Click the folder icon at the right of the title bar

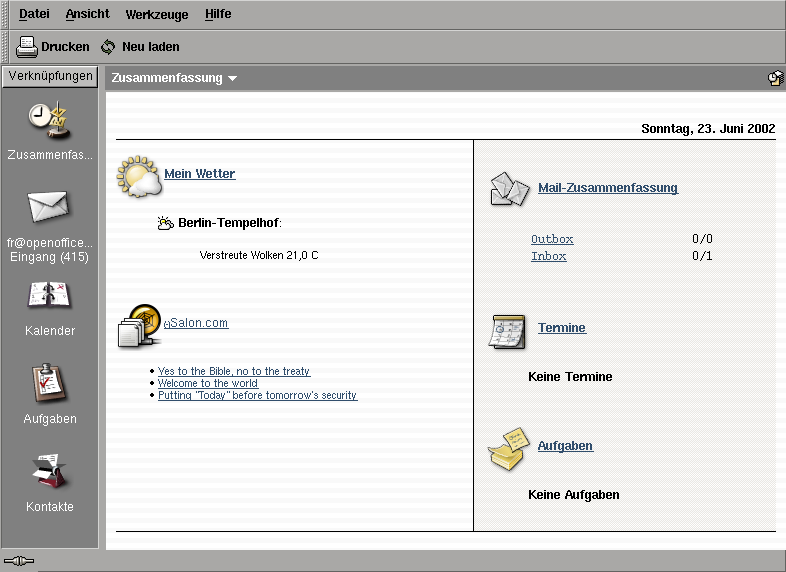tap(775, 78)
